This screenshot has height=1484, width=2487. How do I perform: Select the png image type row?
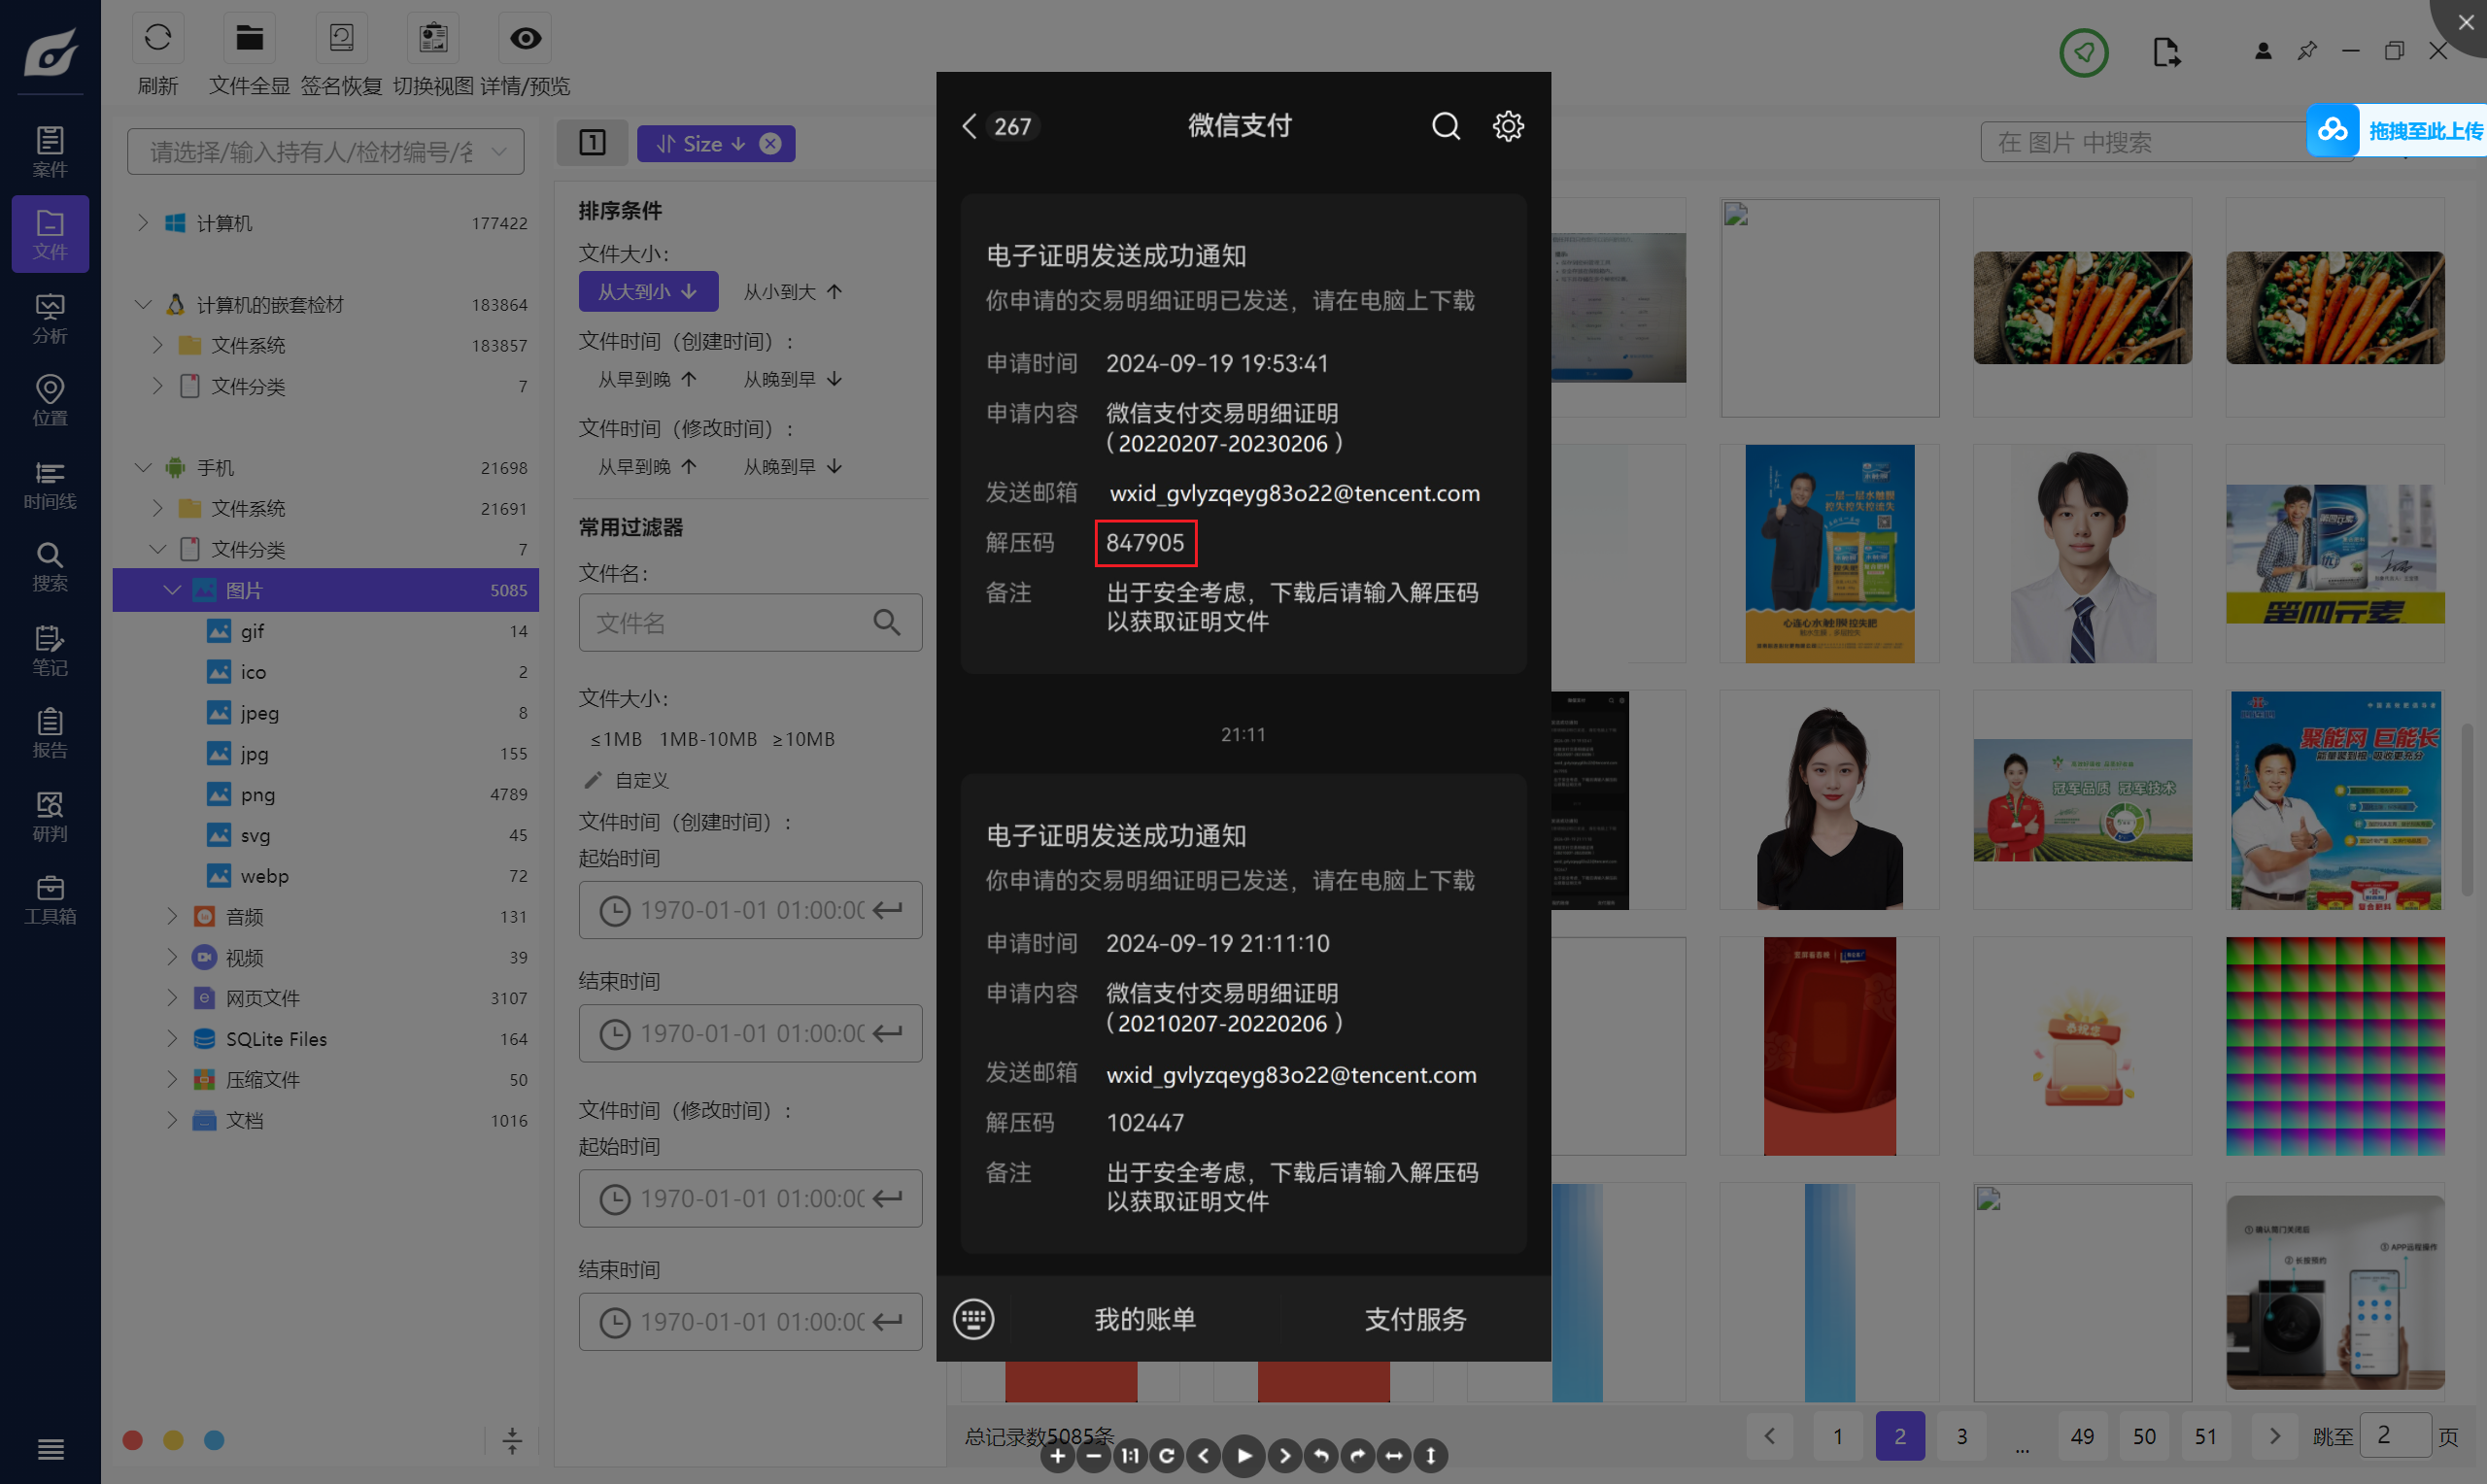pos(326,794)
